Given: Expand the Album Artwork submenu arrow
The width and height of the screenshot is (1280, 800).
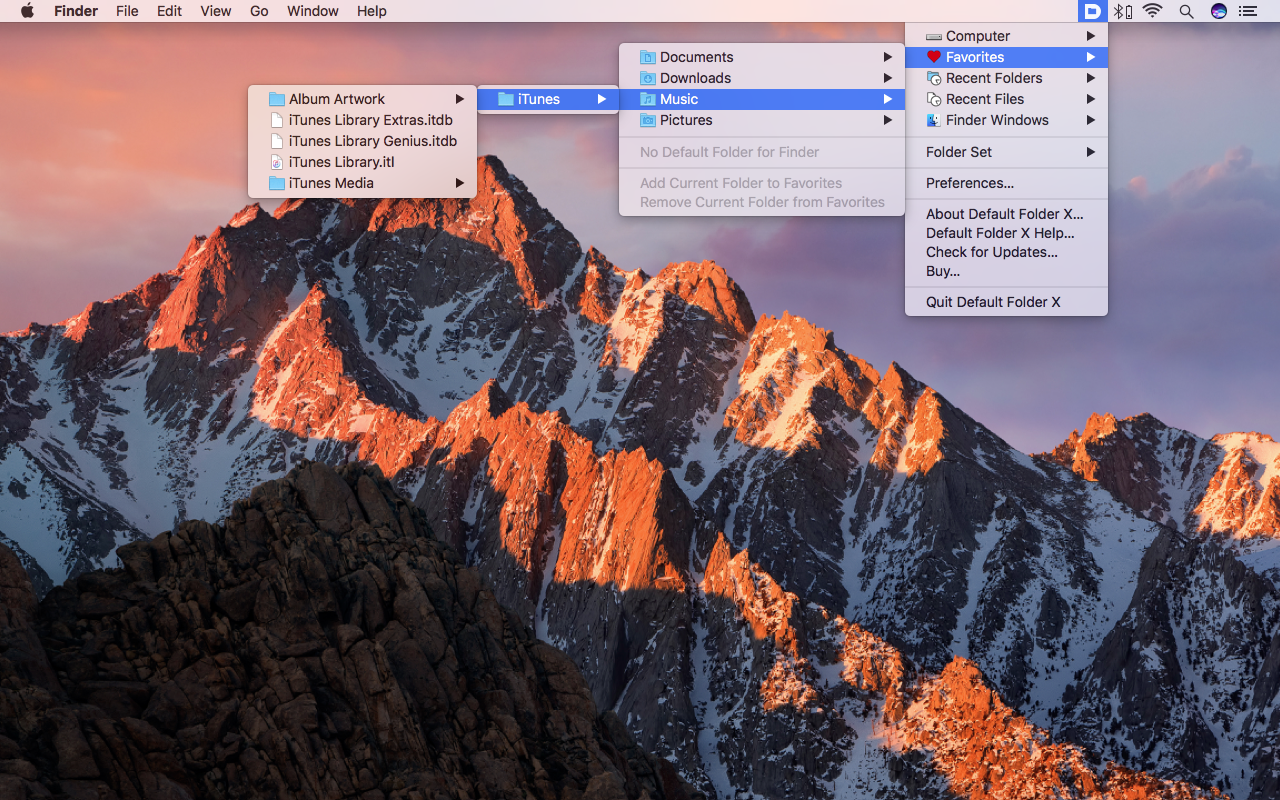Looking at the screenshot, I should [460, 99].
